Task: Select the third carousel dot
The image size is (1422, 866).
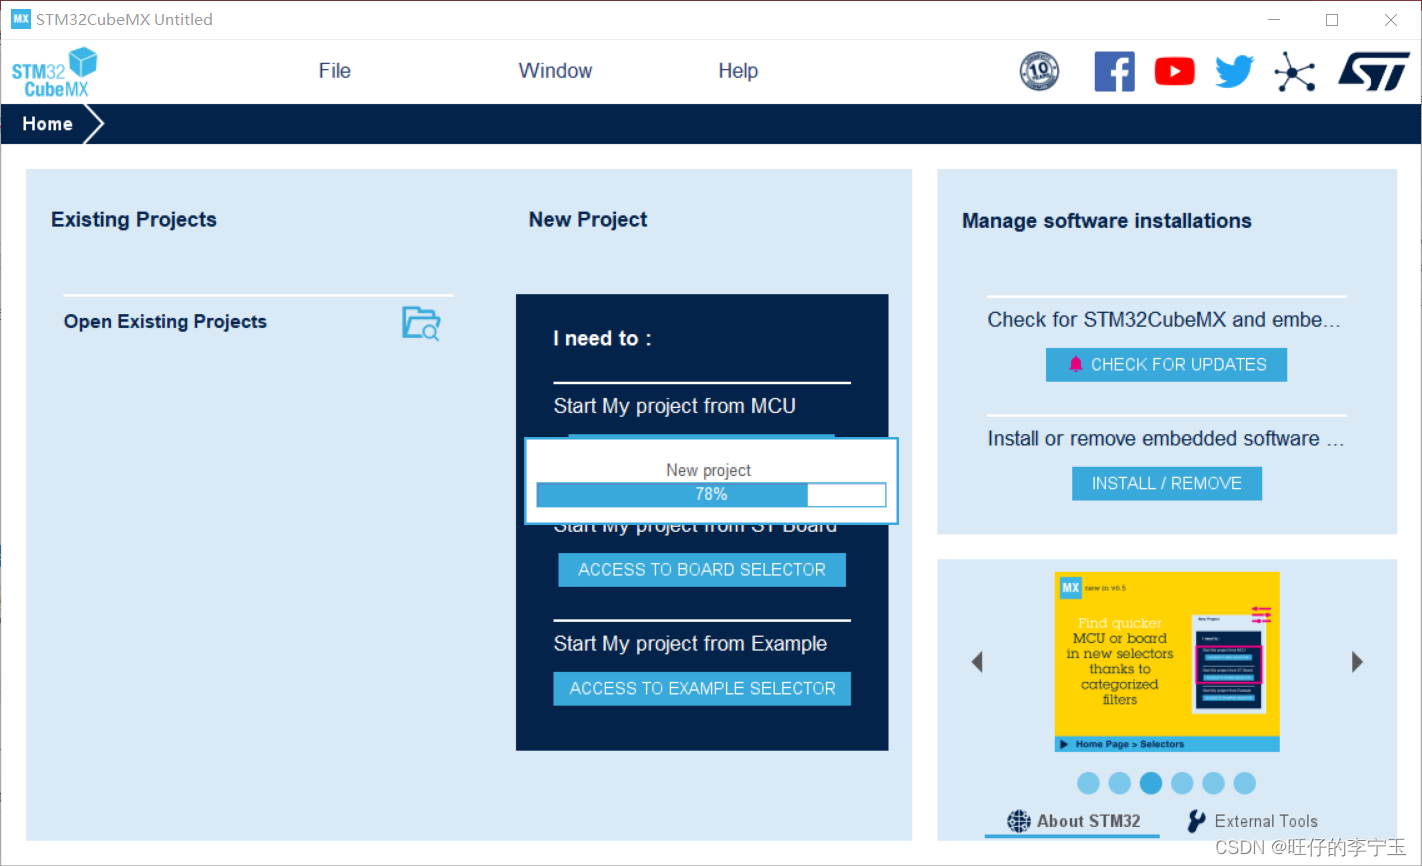Action: point(1151,783)
